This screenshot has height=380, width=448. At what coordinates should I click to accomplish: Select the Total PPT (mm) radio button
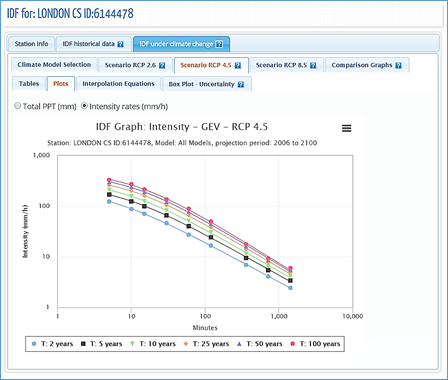pos(17,106)
